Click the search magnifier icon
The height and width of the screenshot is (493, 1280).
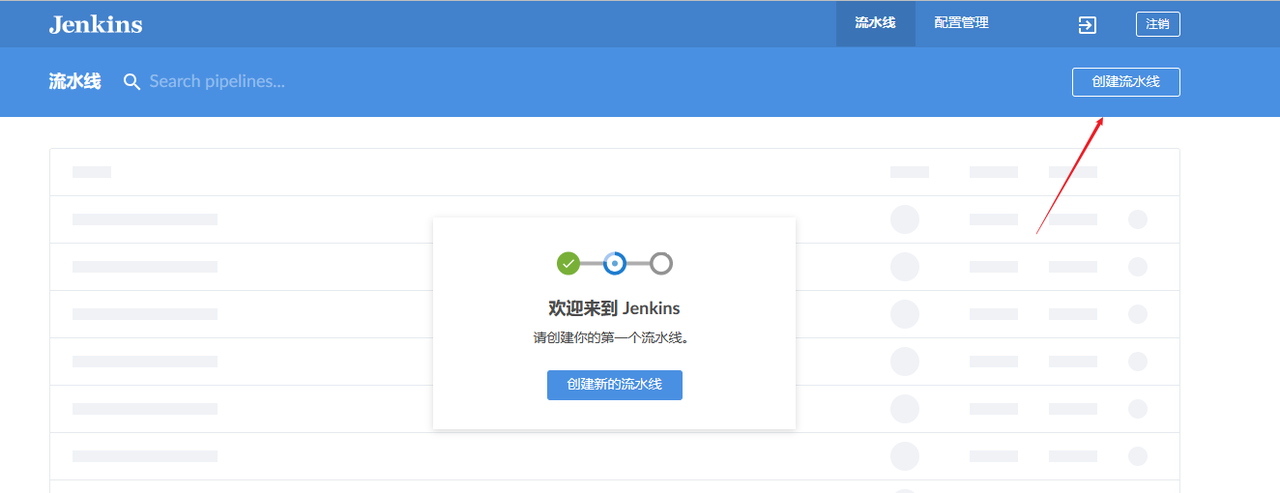coord(132,82)
